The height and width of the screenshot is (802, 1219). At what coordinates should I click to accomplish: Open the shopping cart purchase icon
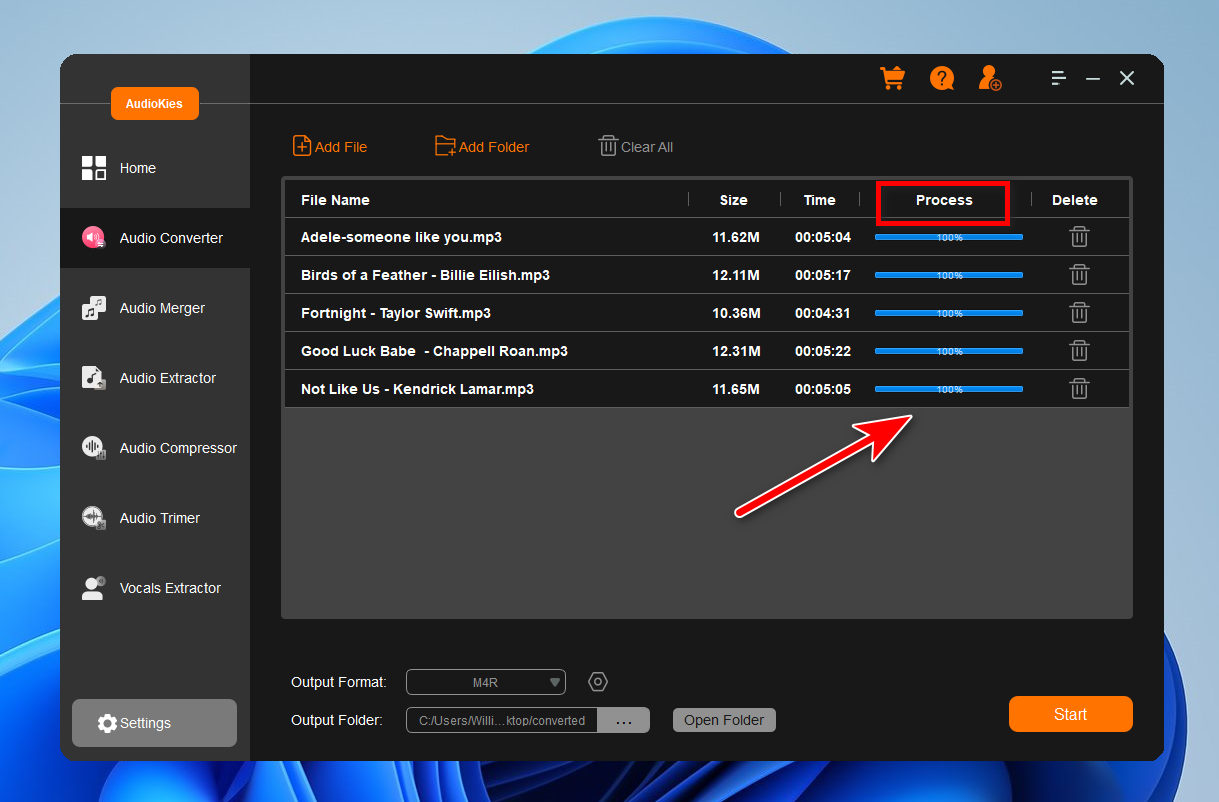[x=892, y=78]
